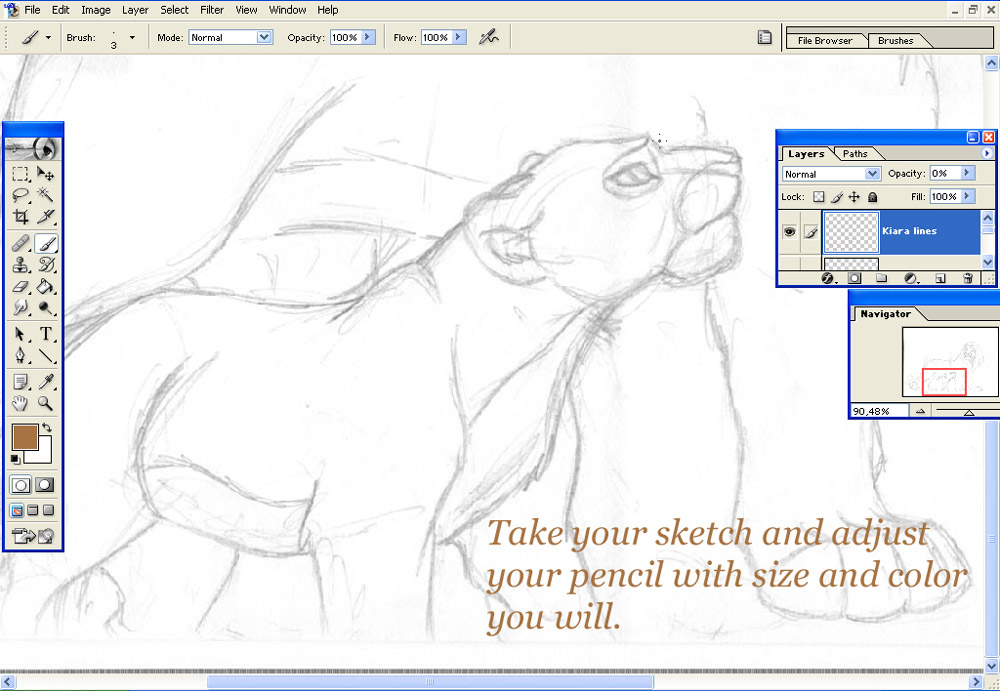Open the layer Fill slider arrow

pyautogui.click(x=968, y=197)
